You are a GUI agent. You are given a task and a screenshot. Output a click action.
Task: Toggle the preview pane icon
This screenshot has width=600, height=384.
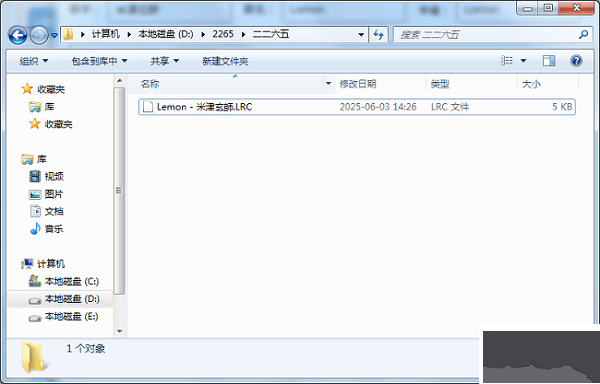549,60
